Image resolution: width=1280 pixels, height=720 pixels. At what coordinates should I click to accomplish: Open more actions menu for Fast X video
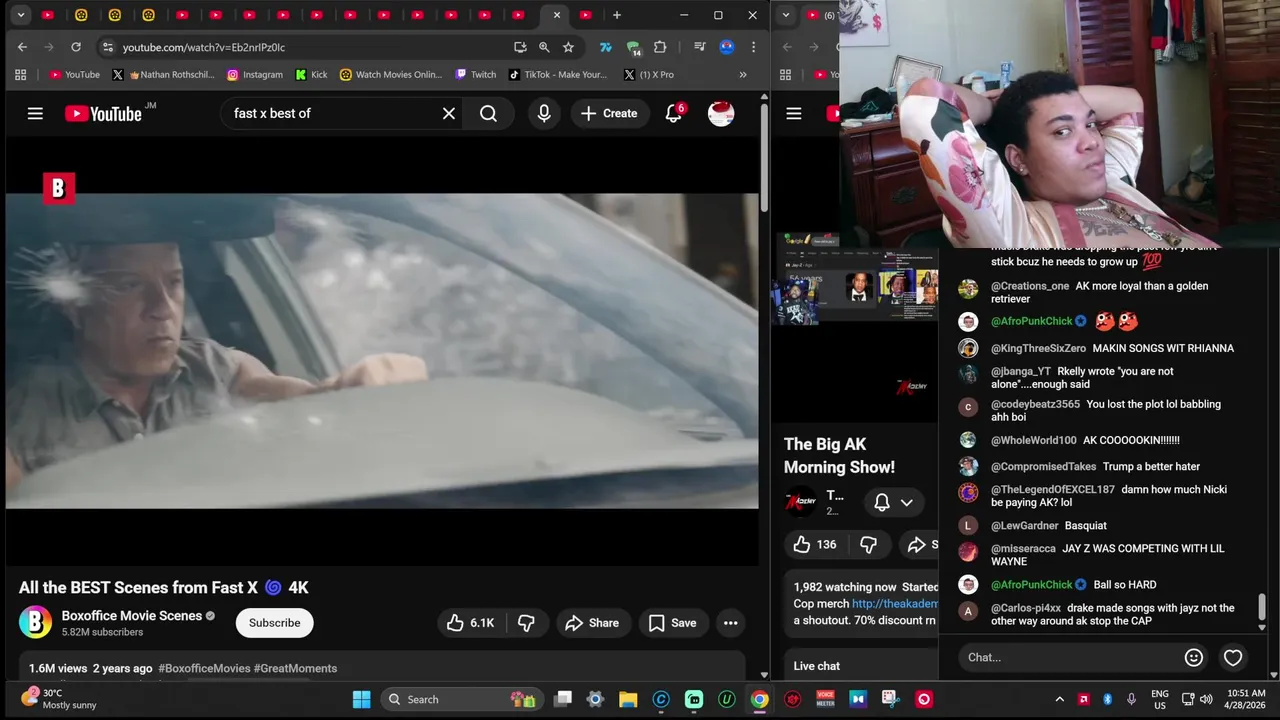point(731,623)
